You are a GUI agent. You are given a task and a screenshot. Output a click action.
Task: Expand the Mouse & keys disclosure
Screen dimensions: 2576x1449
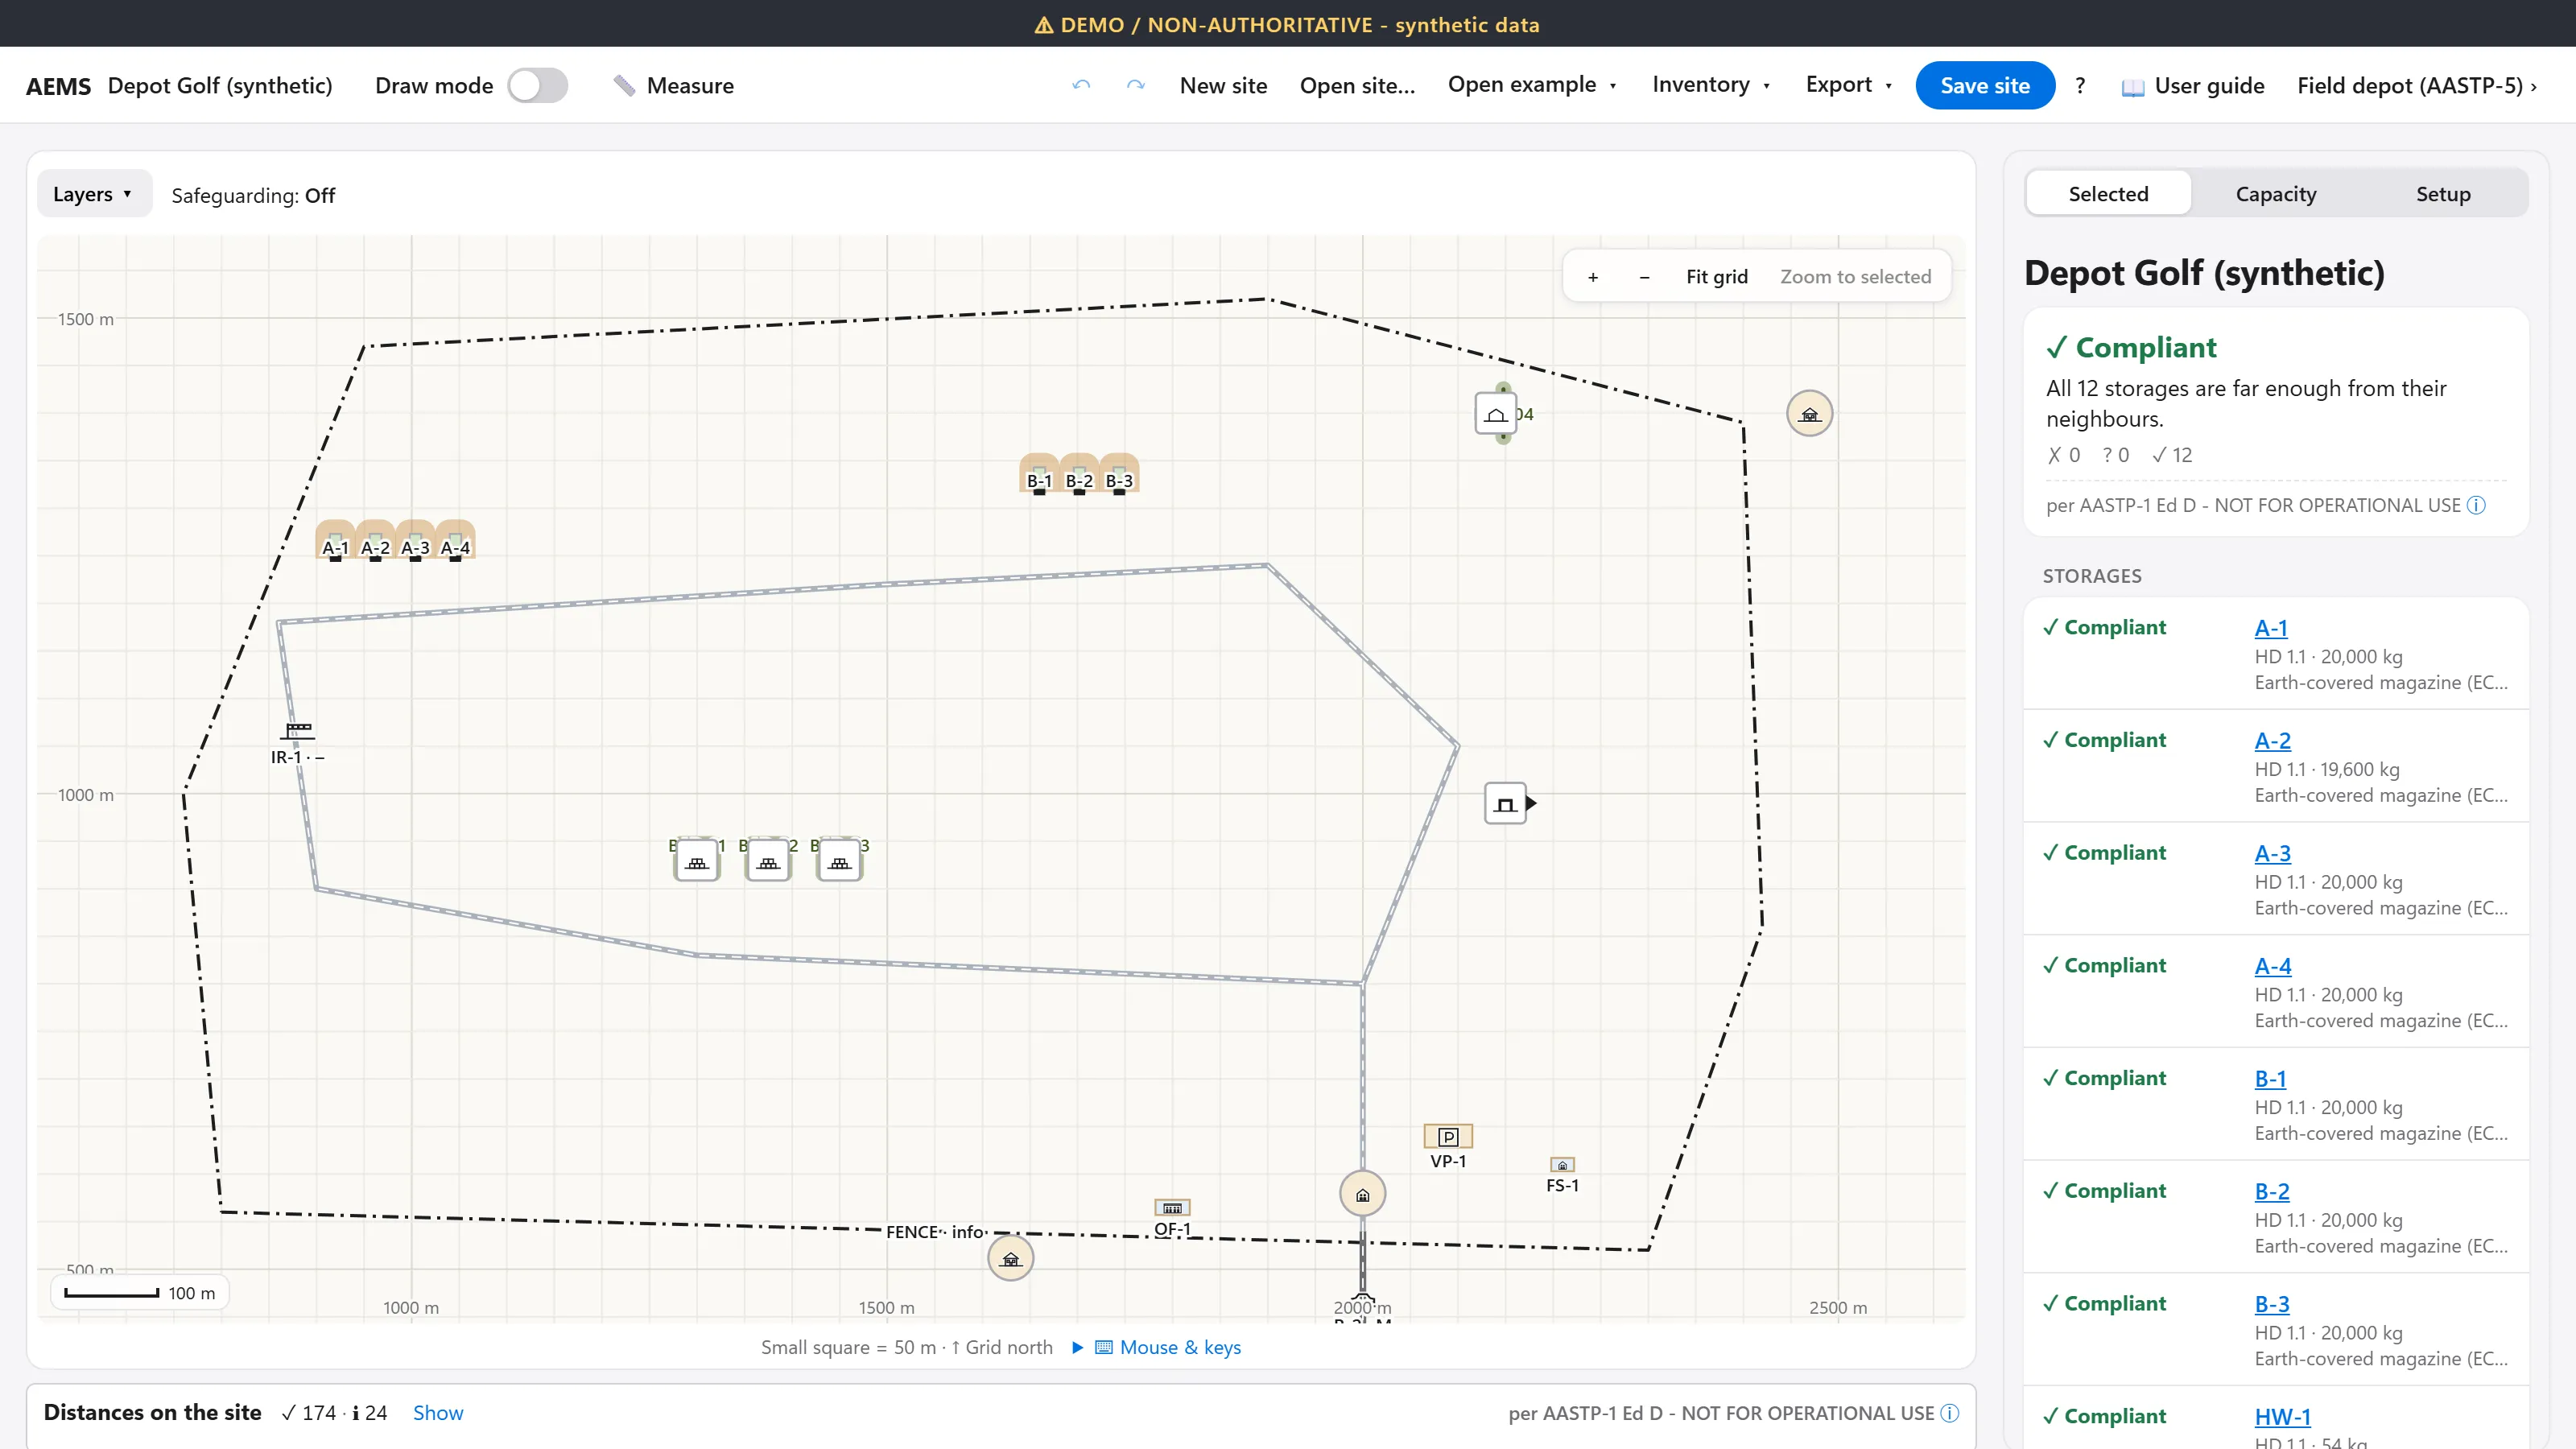tap(1156, 1347)
